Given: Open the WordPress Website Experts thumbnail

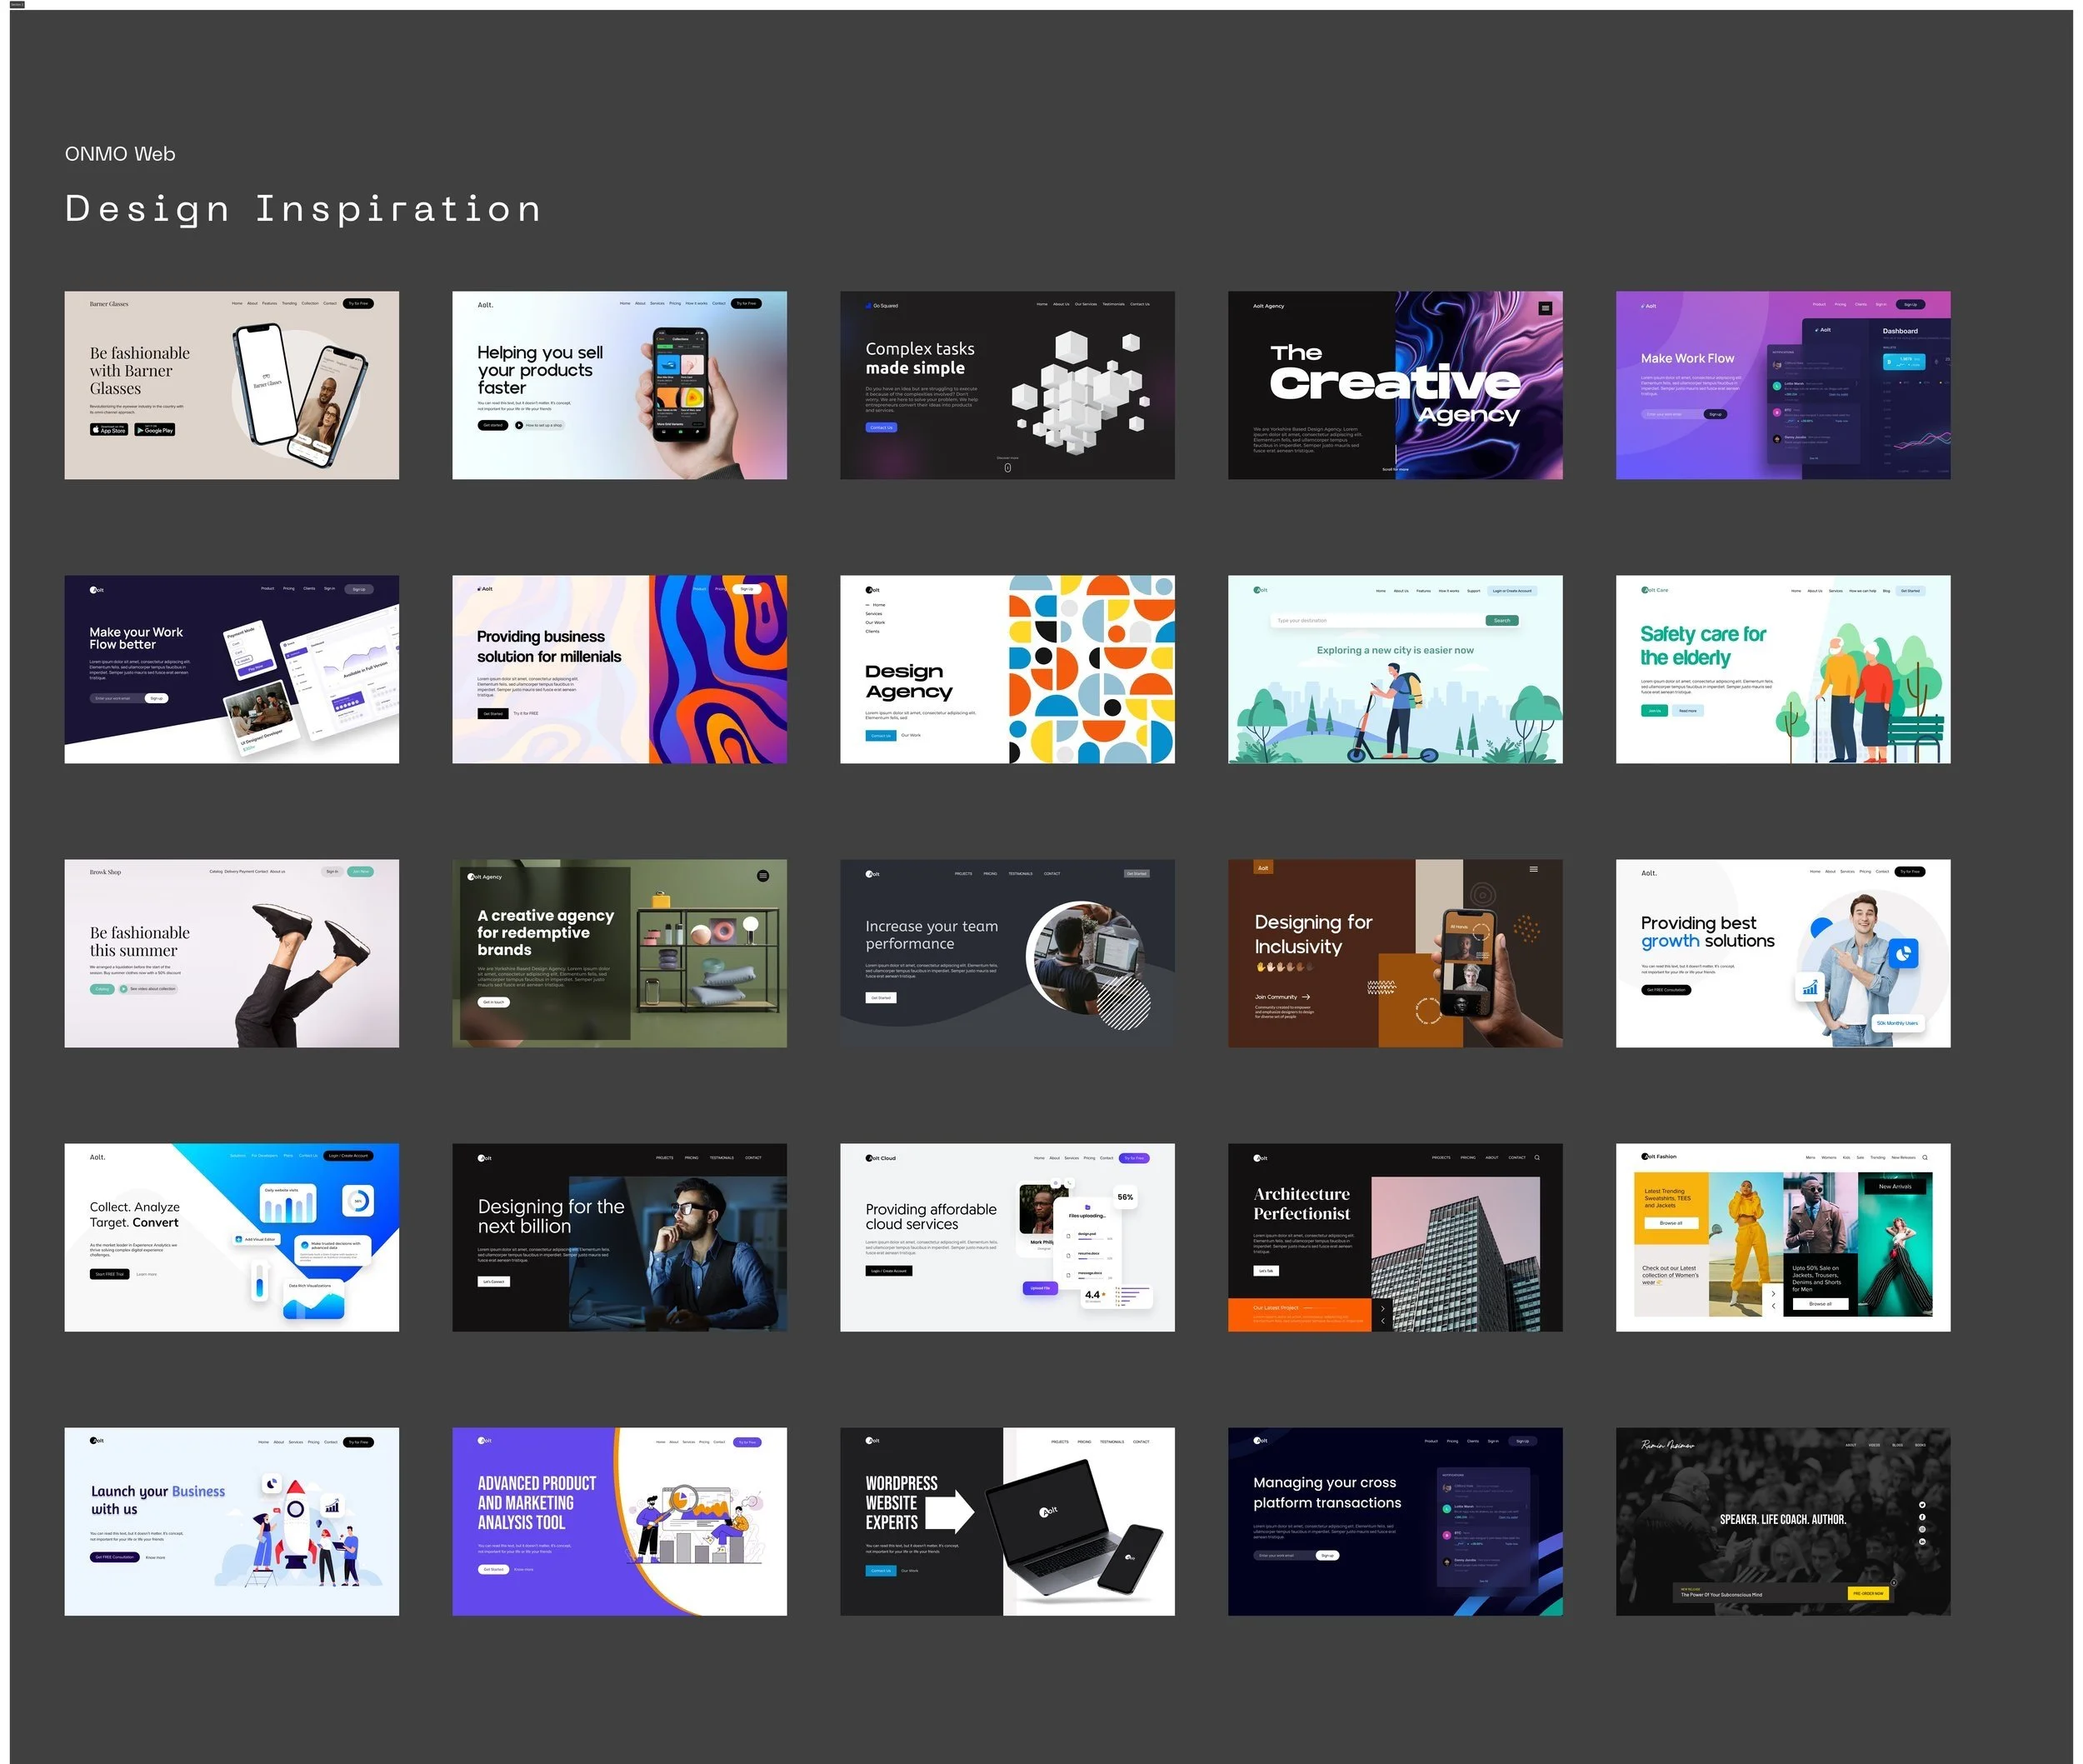Looking at the screenshot, I should (1007, 1521).
